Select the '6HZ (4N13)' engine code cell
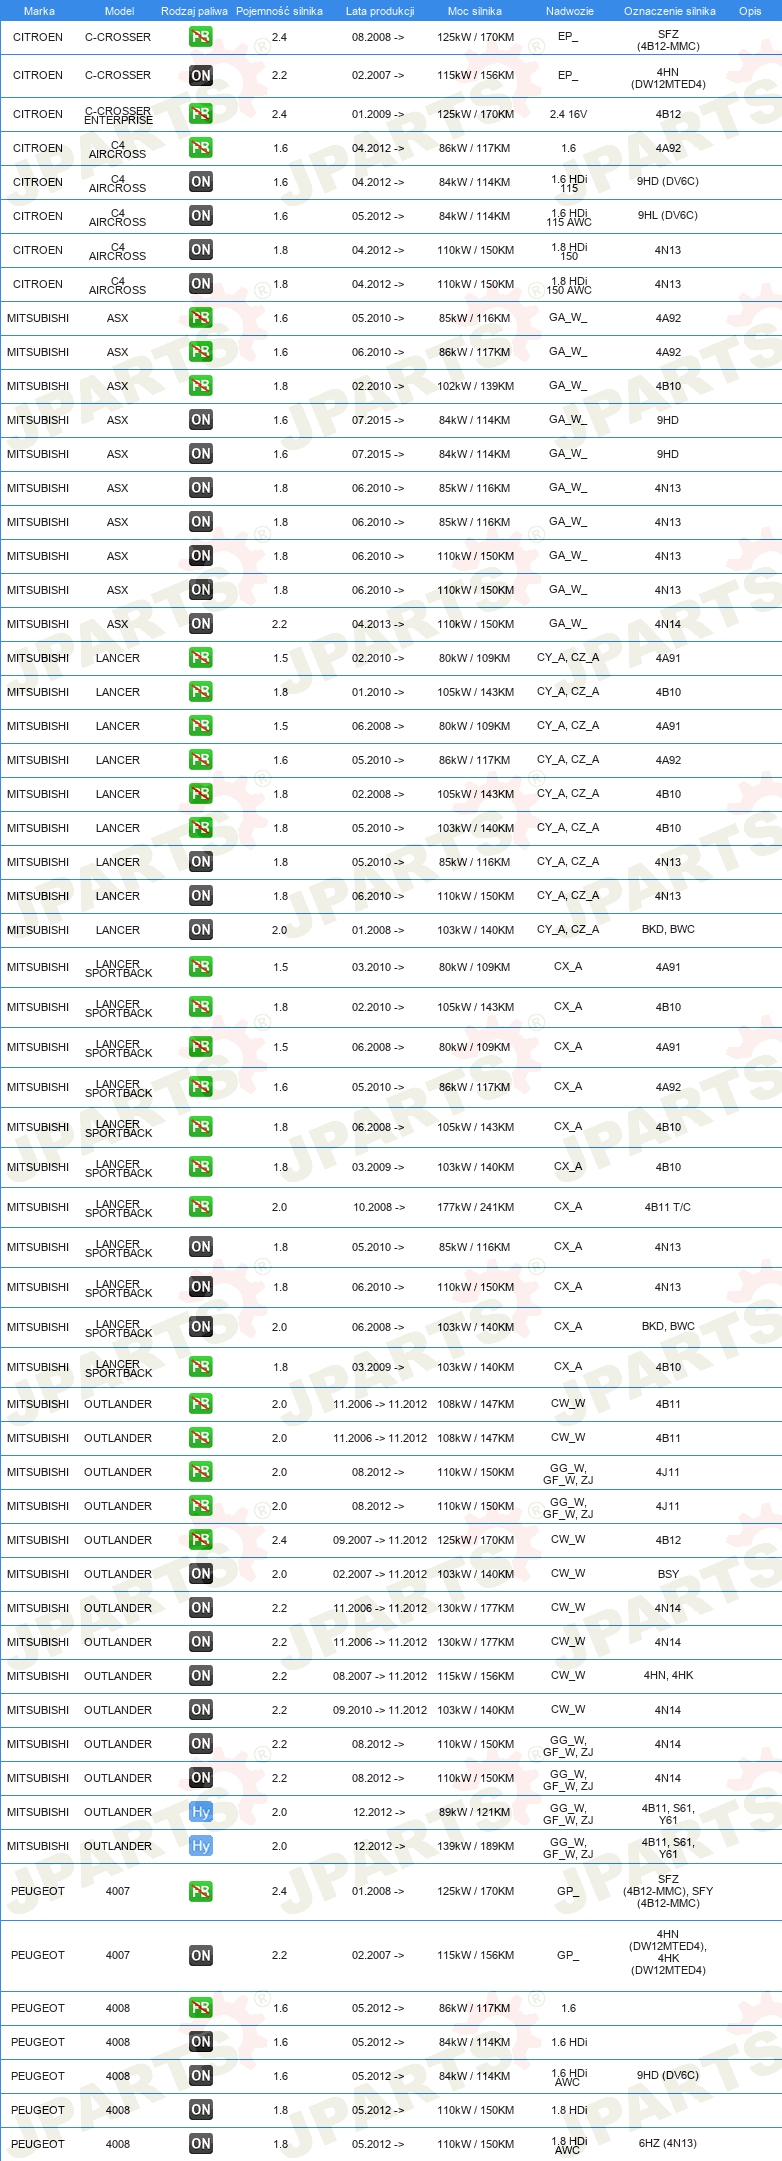 click(668, 2143)
